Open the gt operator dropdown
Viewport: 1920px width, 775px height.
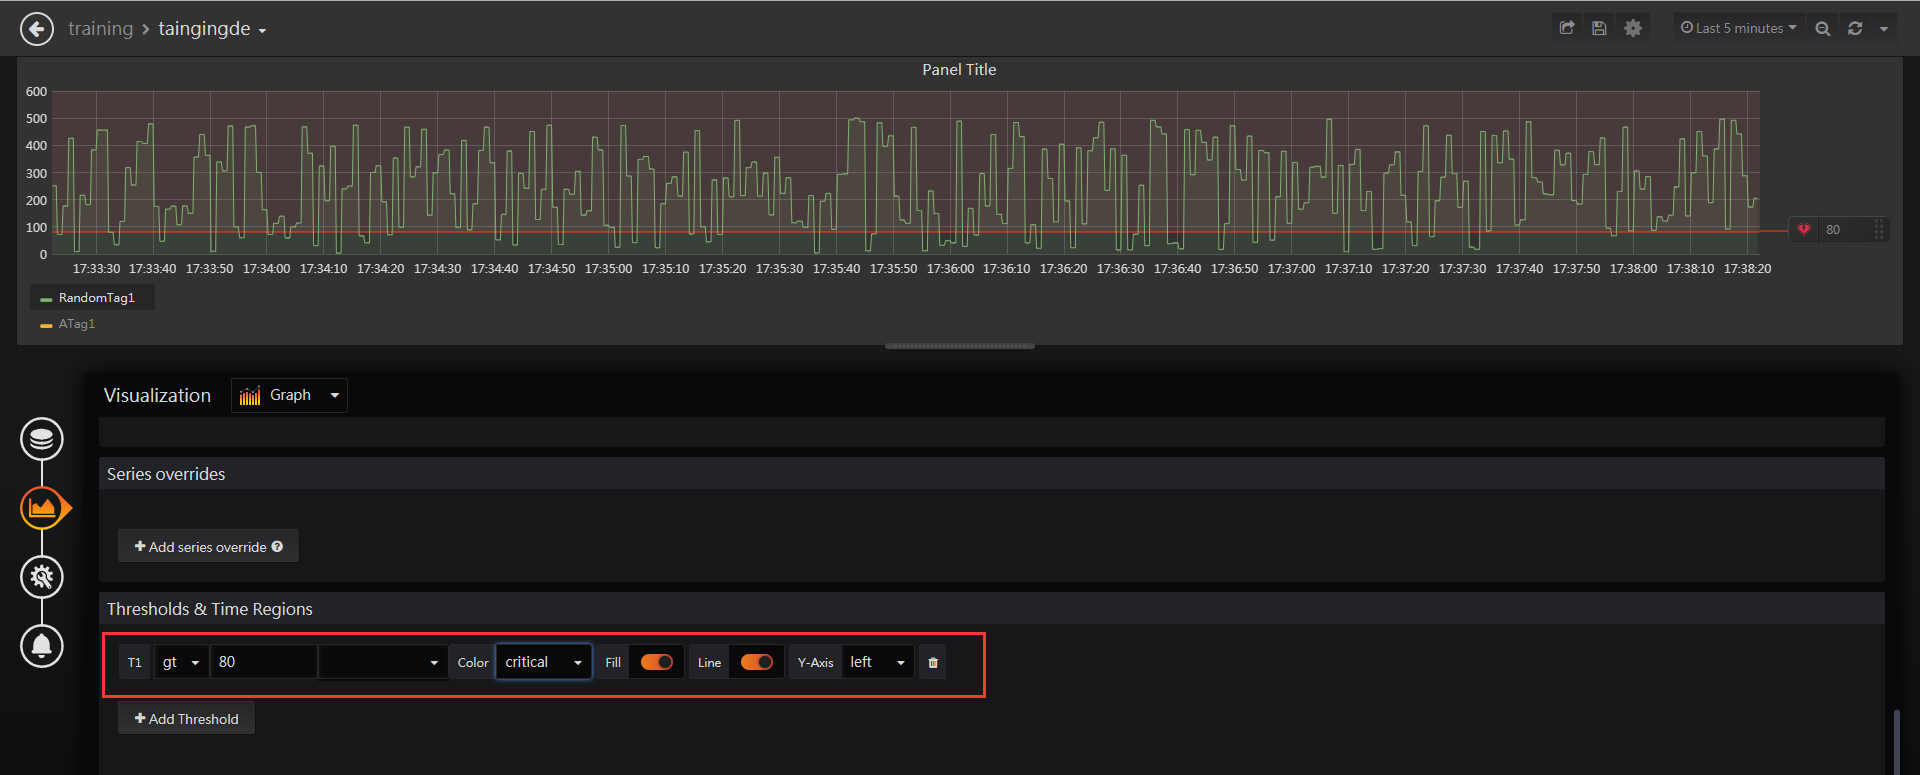click(x=181, y=662)
